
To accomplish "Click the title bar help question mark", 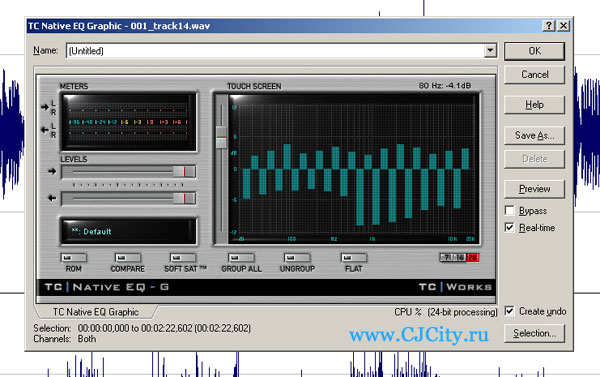I will (549, 26).
